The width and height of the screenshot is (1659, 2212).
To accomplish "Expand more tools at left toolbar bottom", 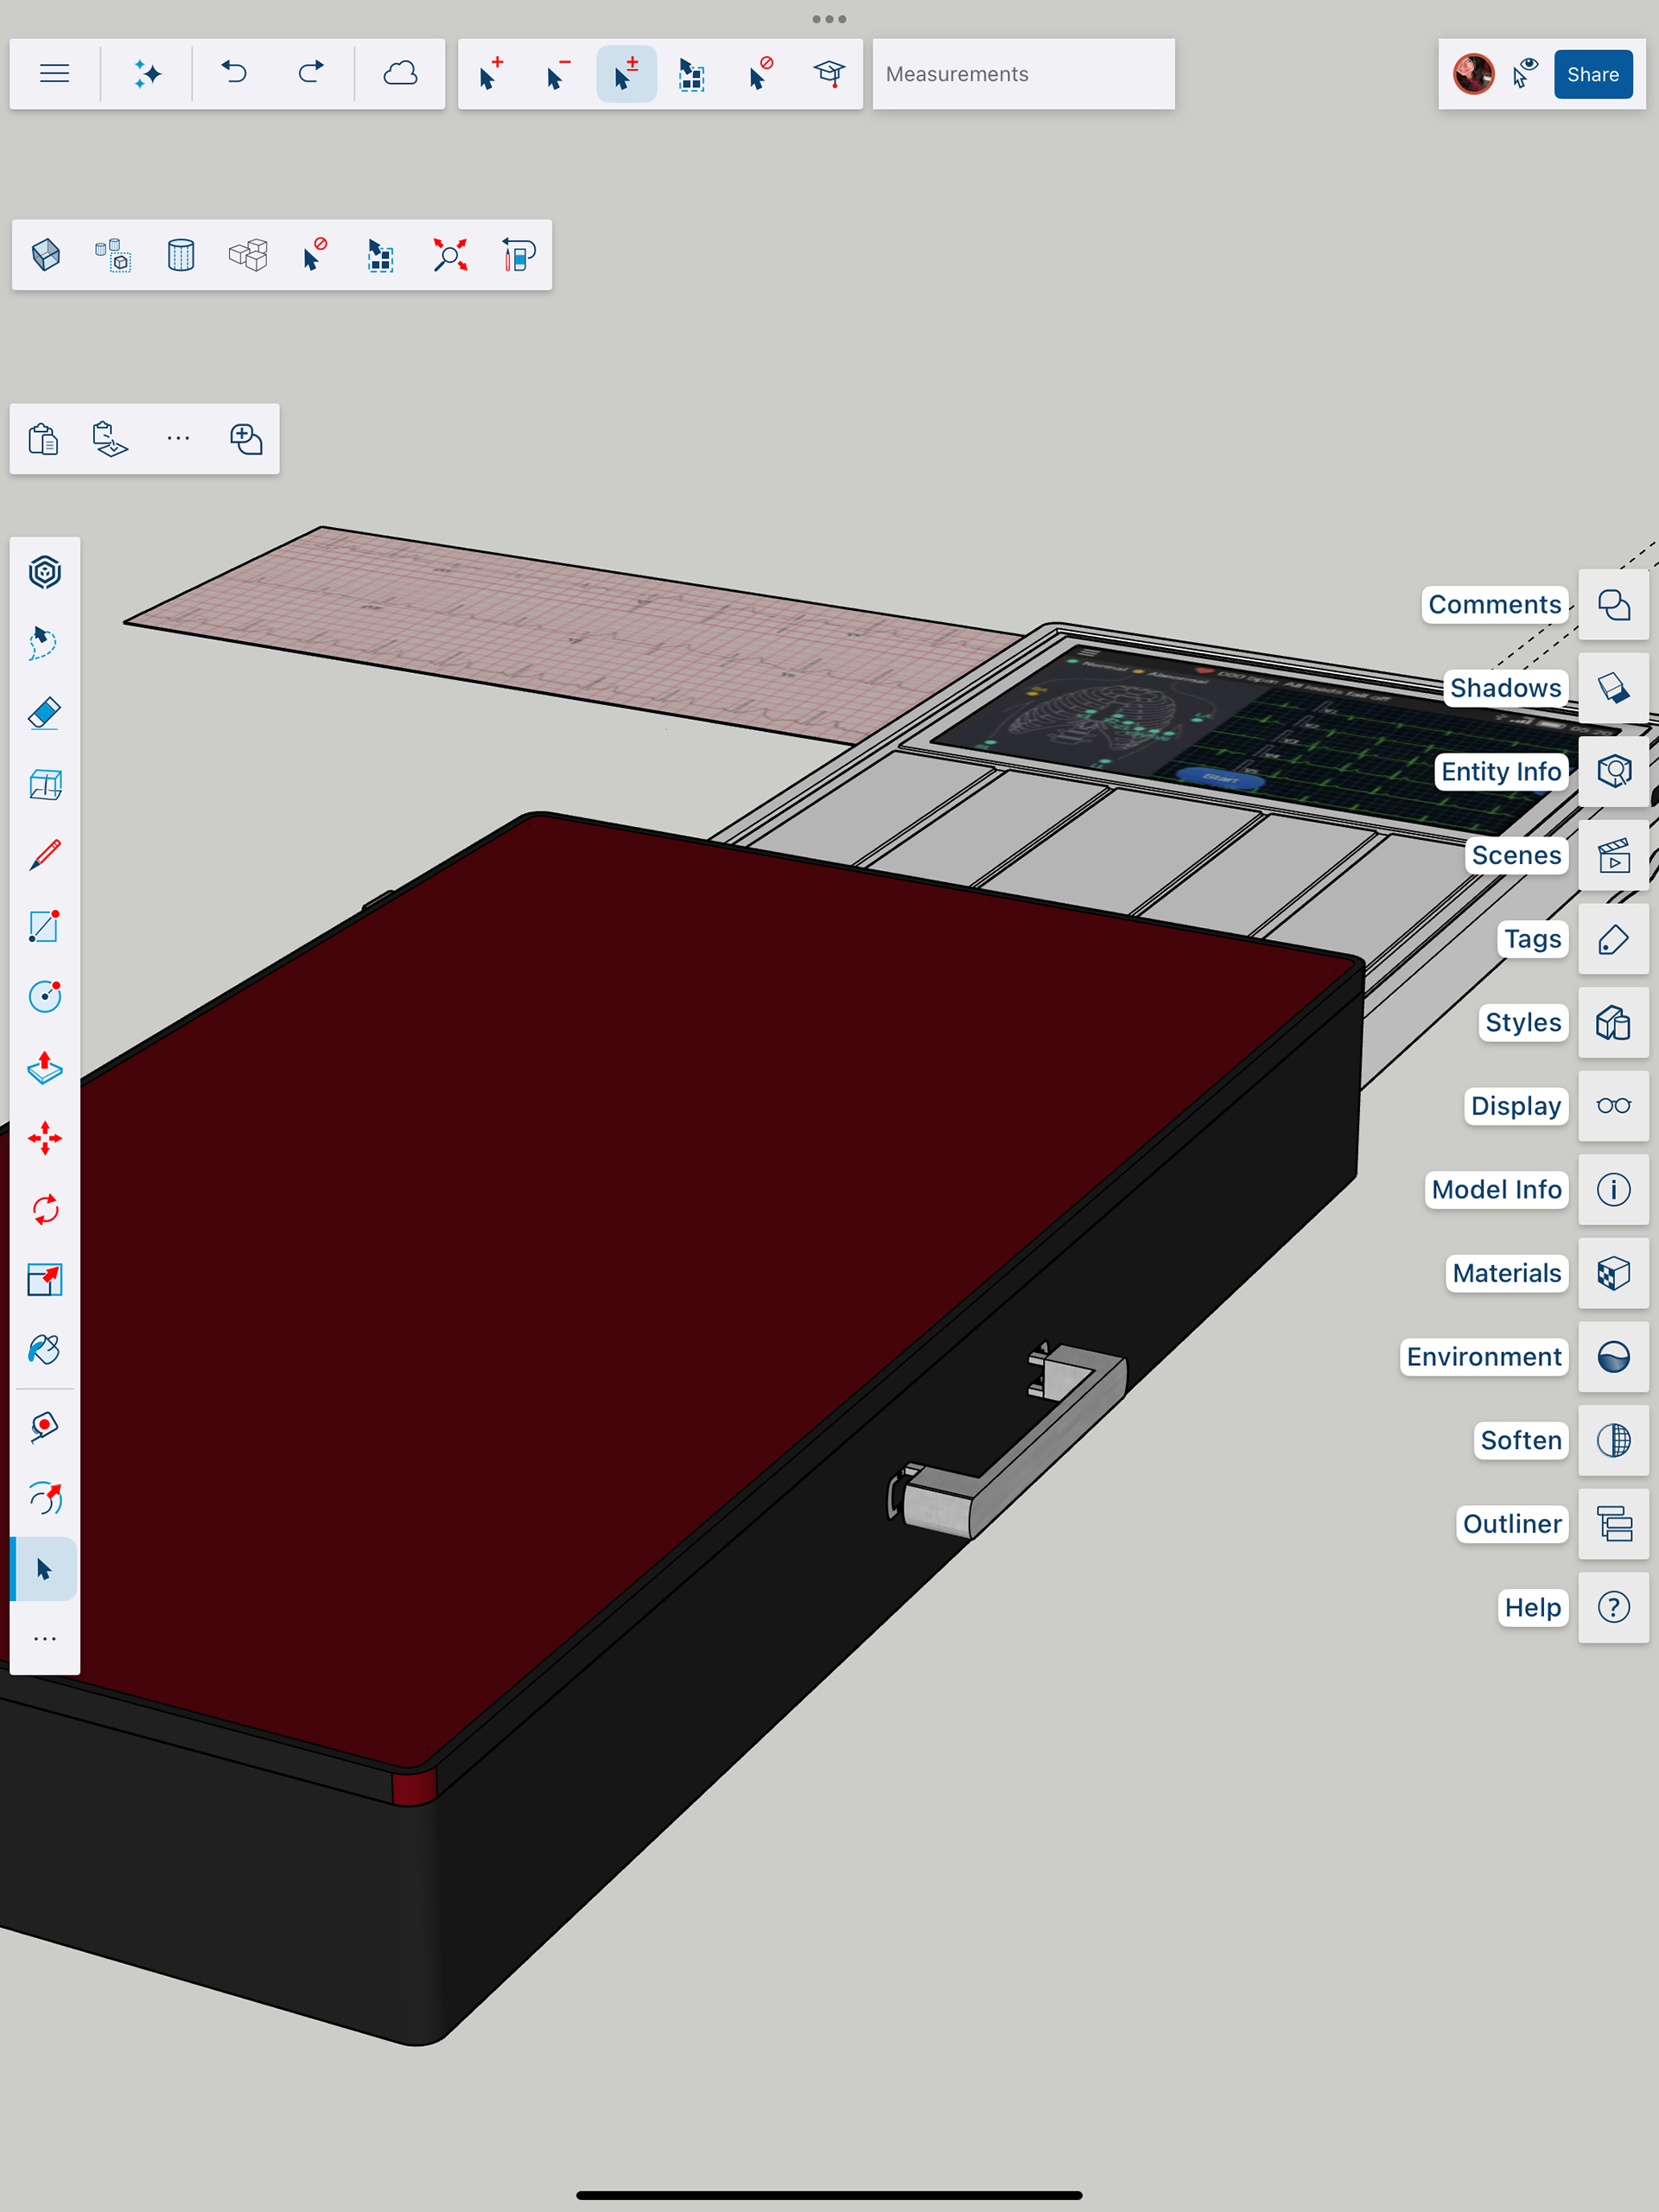I will point(45,1639).
